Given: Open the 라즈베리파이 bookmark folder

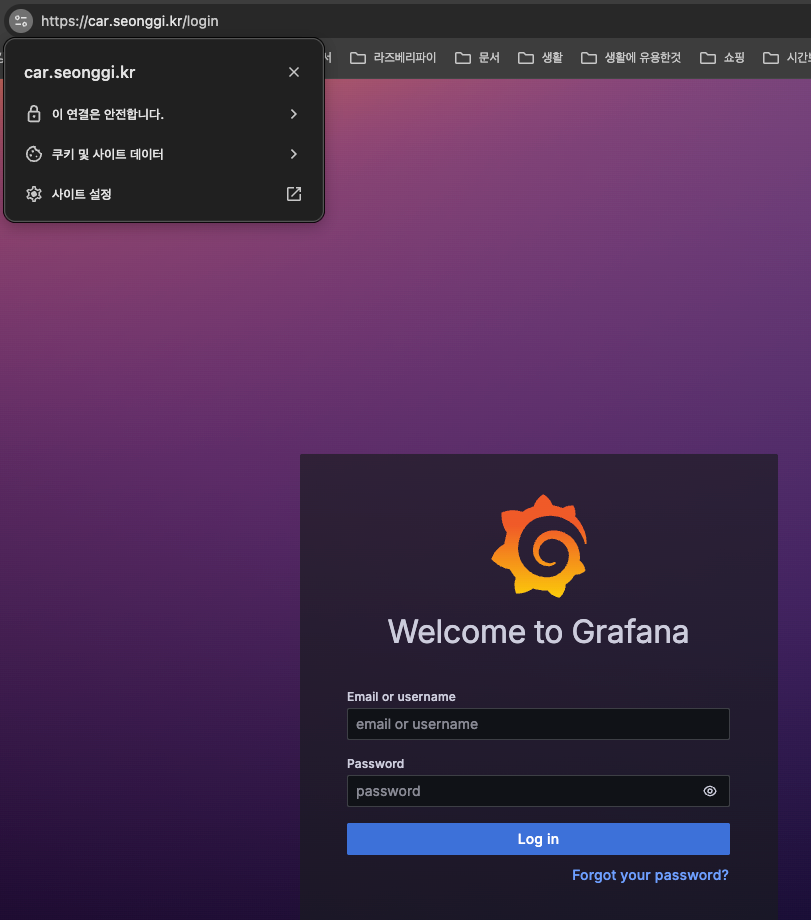Looking at the screenshot, I should click(x=393, y=58).
